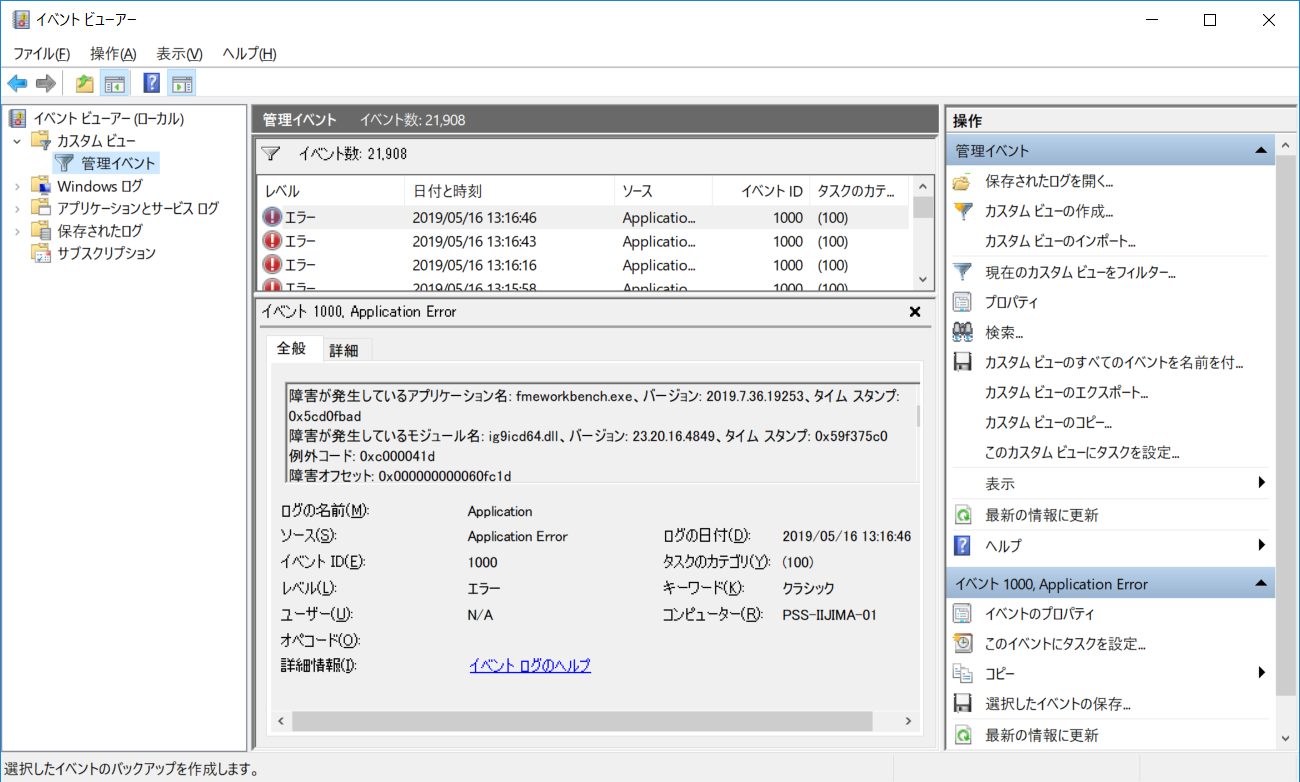Click attach task to this event icon

(x=962, y=644)
